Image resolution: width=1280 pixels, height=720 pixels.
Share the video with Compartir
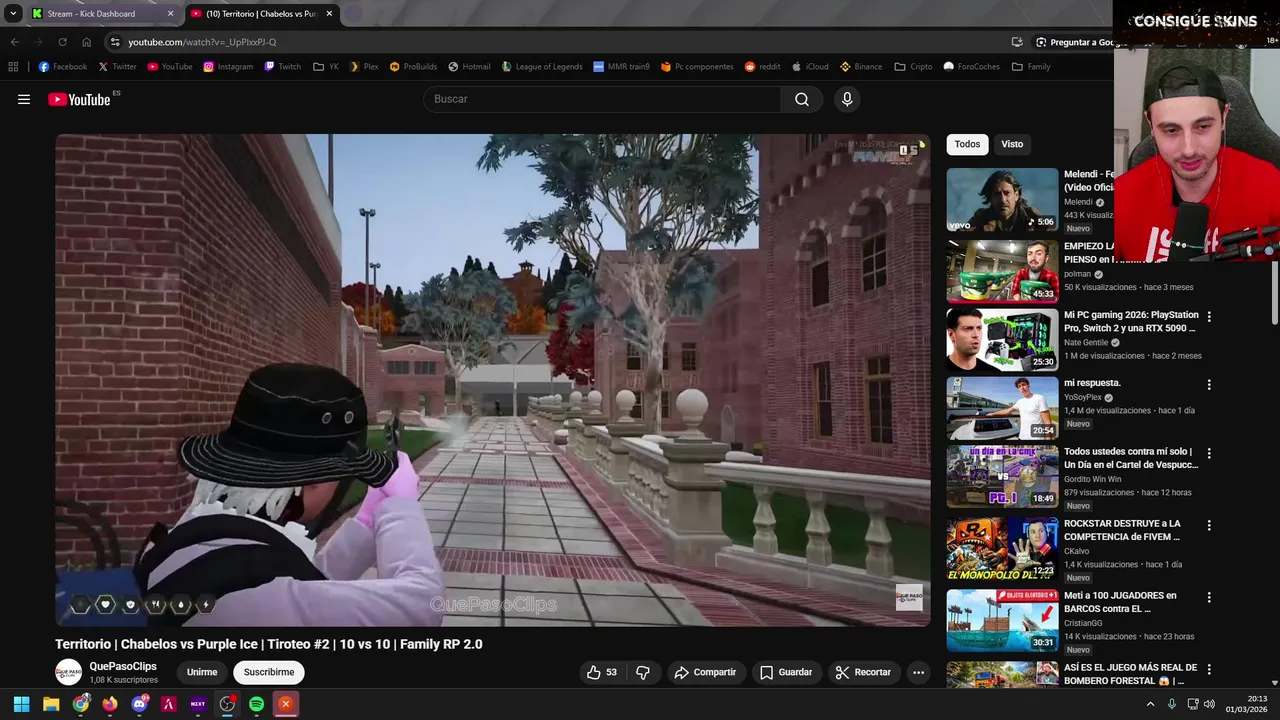(705, 672)
